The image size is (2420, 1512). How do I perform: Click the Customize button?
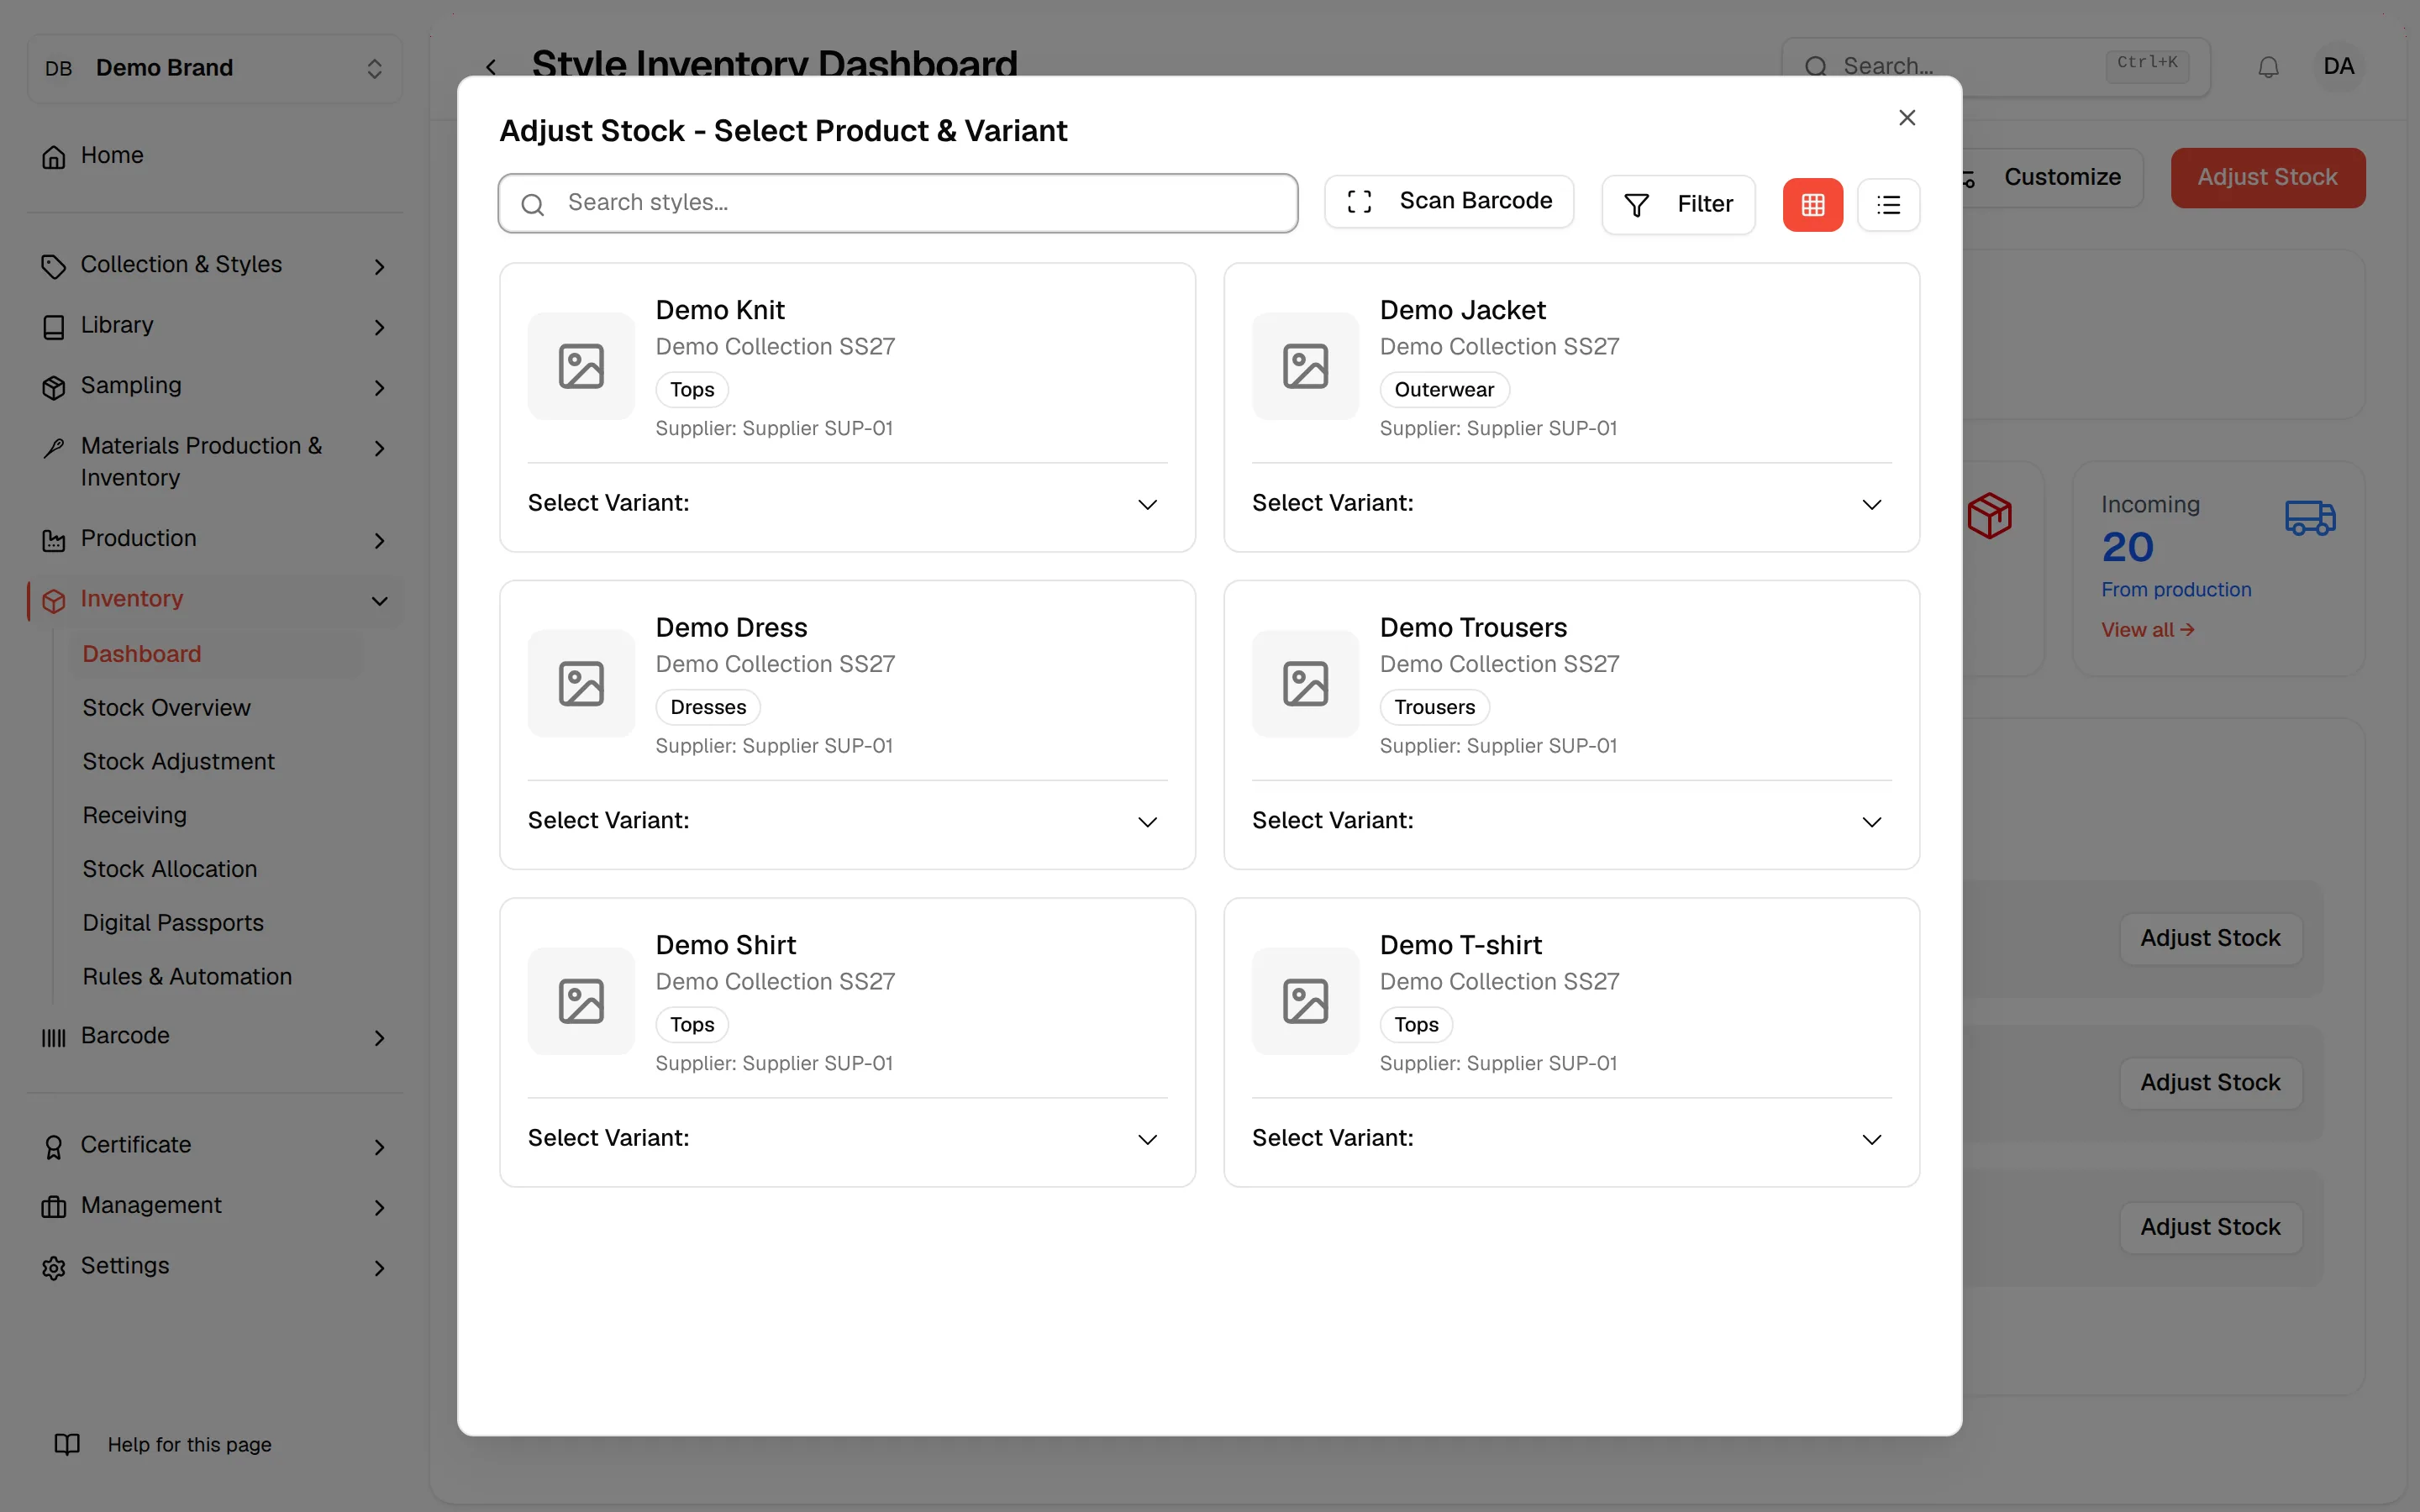pos(2052,178)
